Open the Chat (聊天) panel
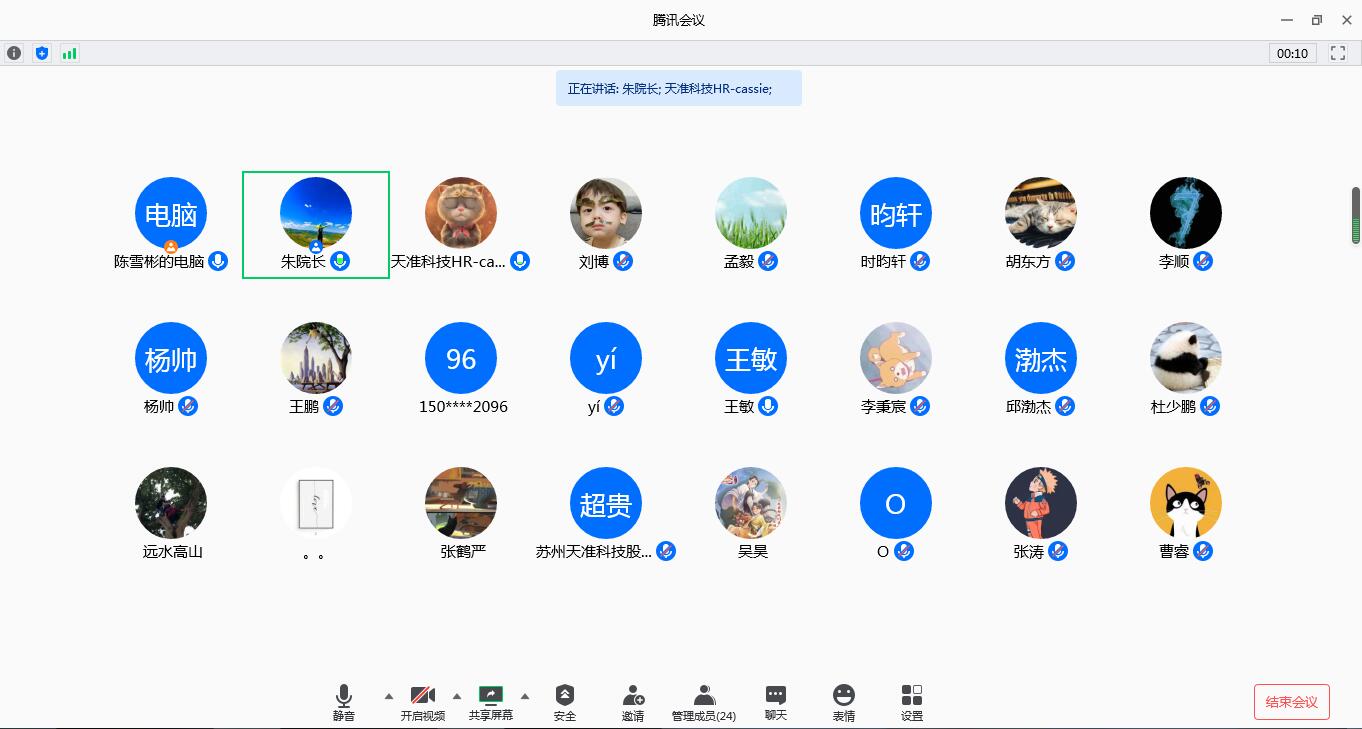Viewport: 1362px width, 729px height. [776, 702]
